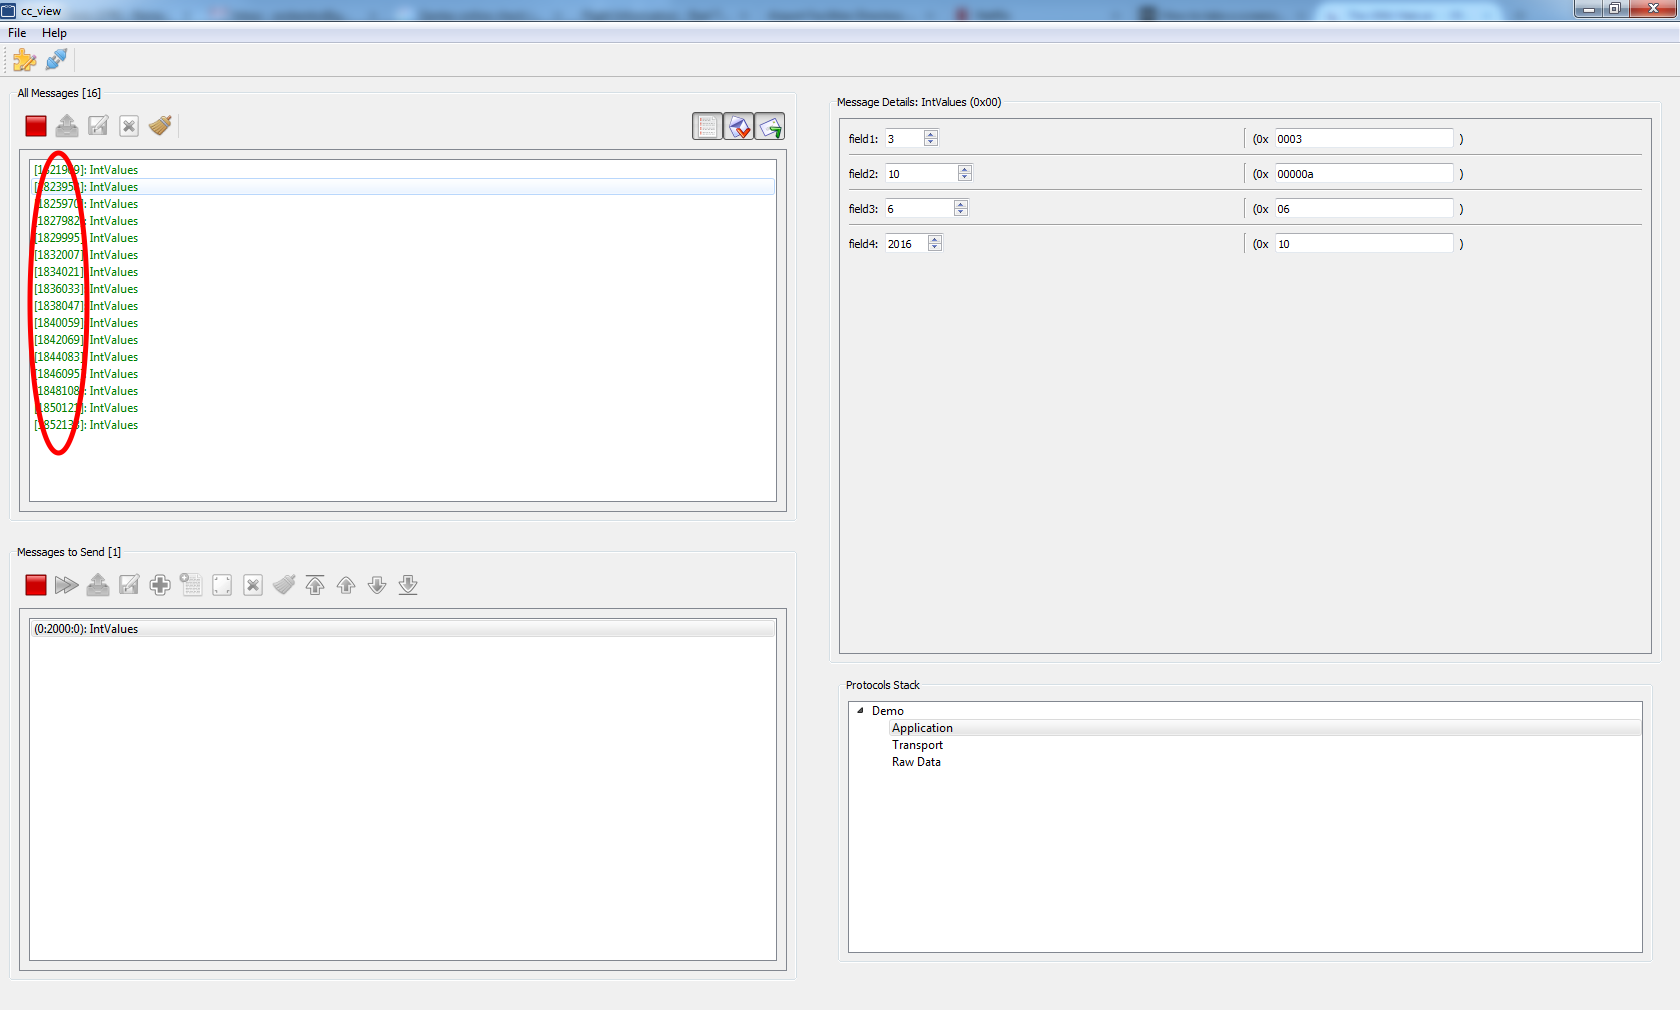
Task: Select message 1834021 IntValues row
Action: tap(403, 272)
